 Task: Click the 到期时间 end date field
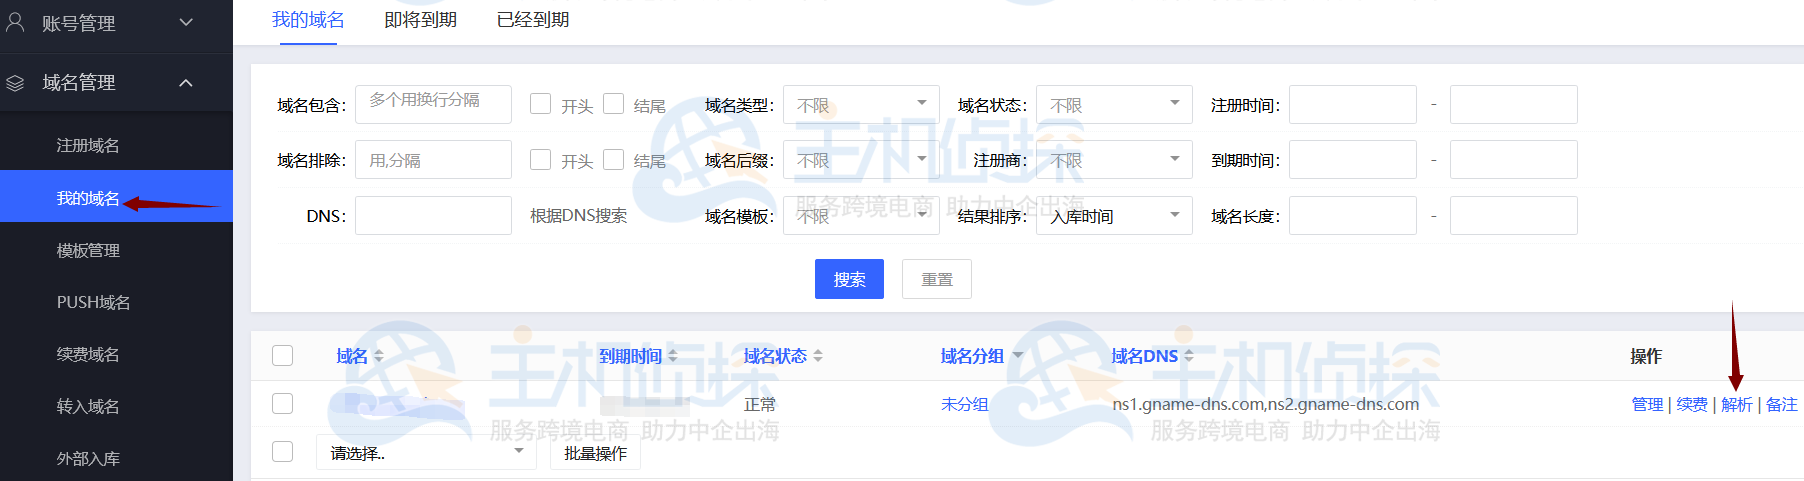(1514, 159)
